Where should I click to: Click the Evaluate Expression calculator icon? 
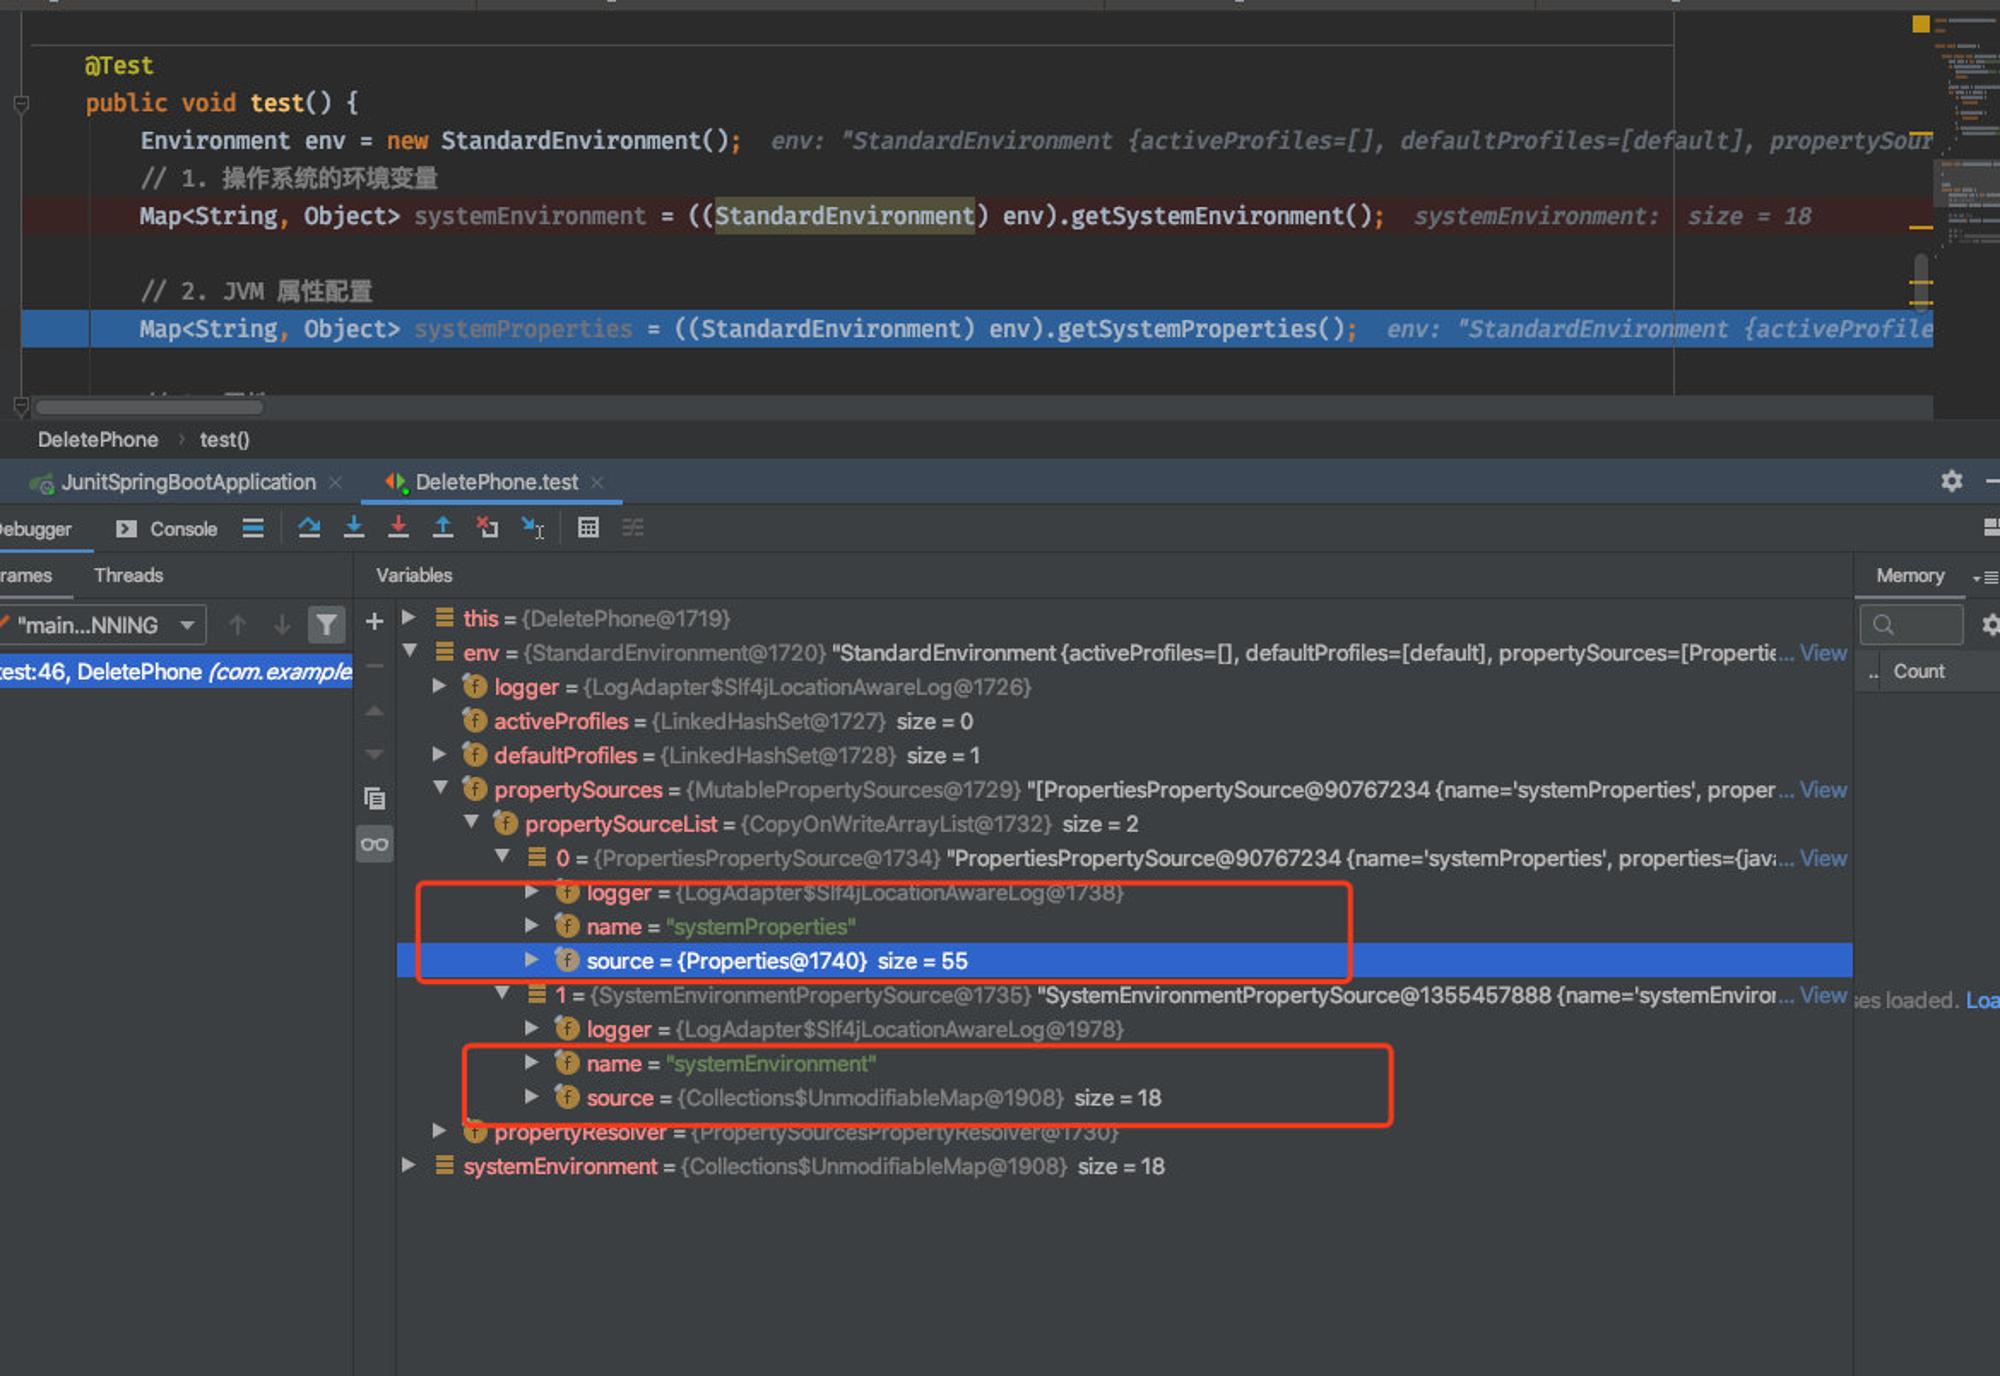[x=588, y=527]
